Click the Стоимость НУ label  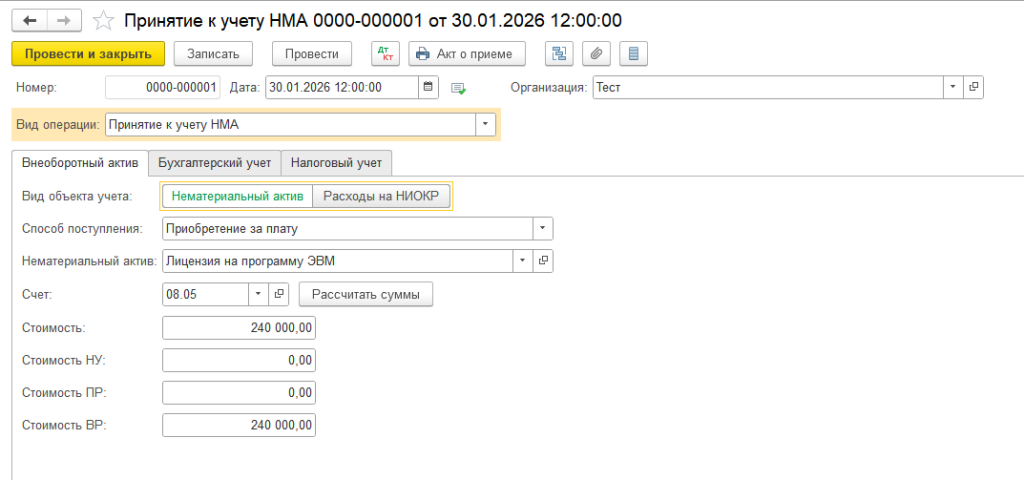pos(63,360)
